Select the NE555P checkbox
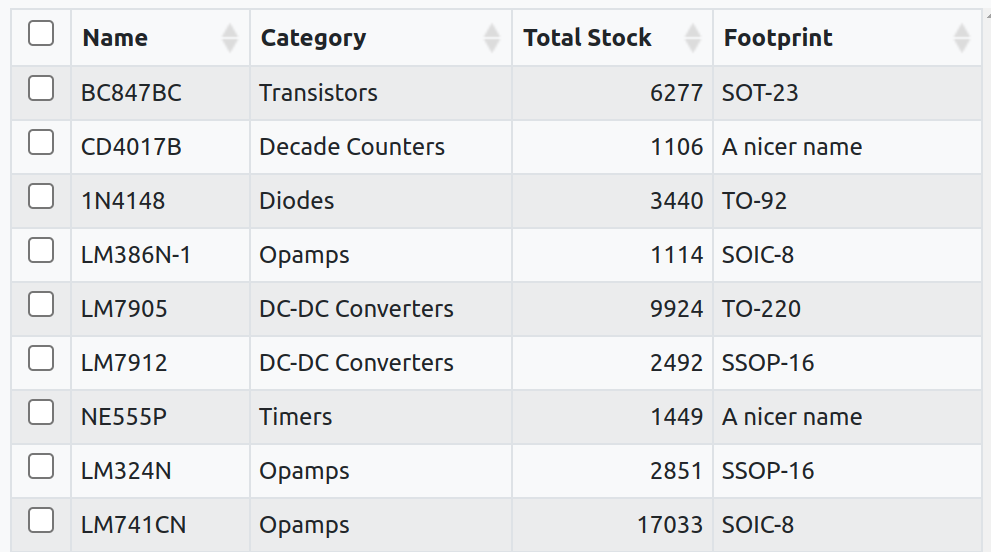 [41, 414]
